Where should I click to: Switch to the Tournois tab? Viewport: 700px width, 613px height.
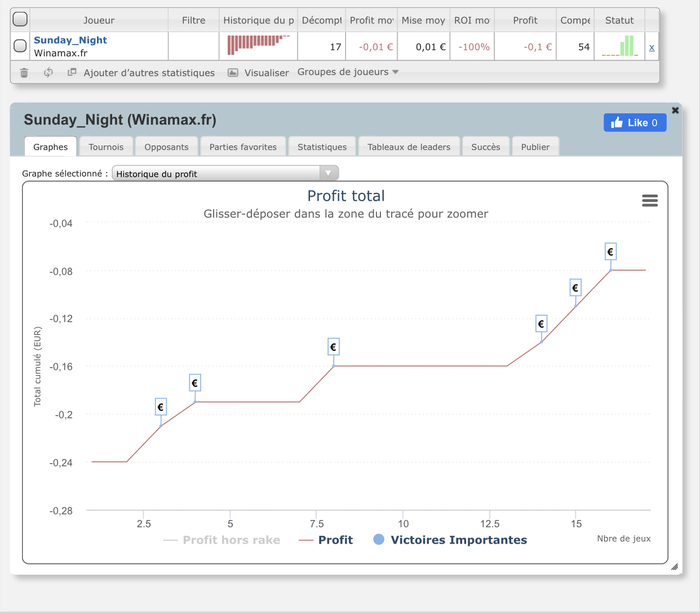coord(106,147)
